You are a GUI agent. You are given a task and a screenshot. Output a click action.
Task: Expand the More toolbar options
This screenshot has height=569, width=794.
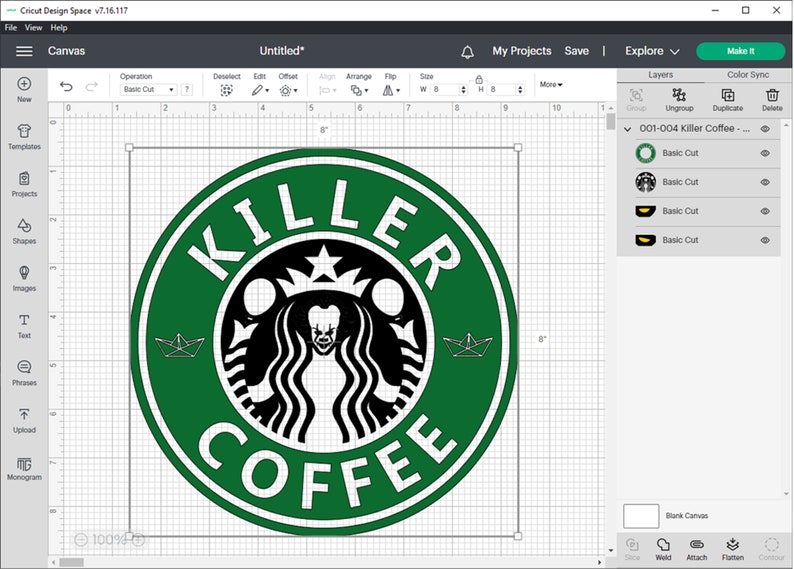pyautogui.click(x=551, y=85)
